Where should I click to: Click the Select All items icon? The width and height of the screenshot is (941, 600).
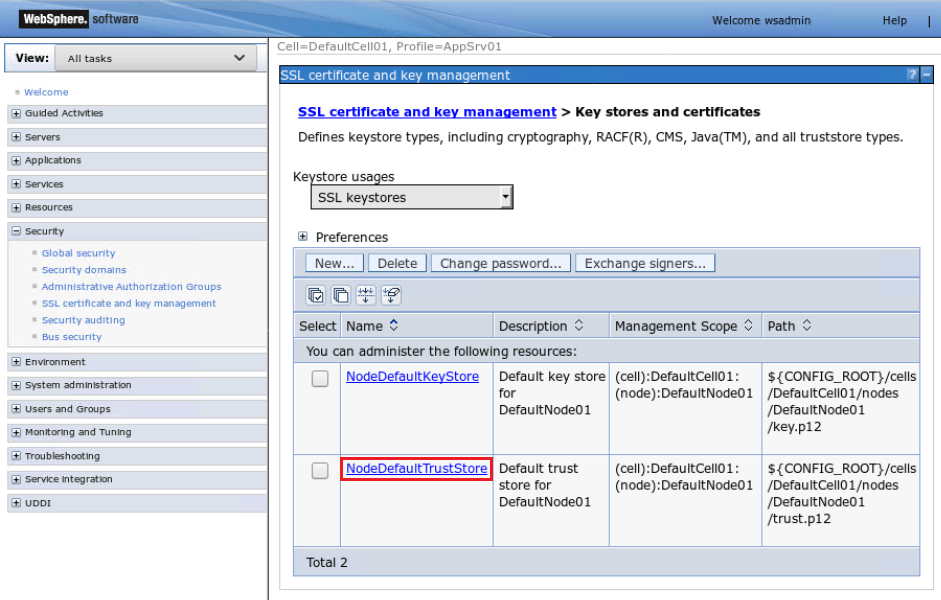click(316, 295)
